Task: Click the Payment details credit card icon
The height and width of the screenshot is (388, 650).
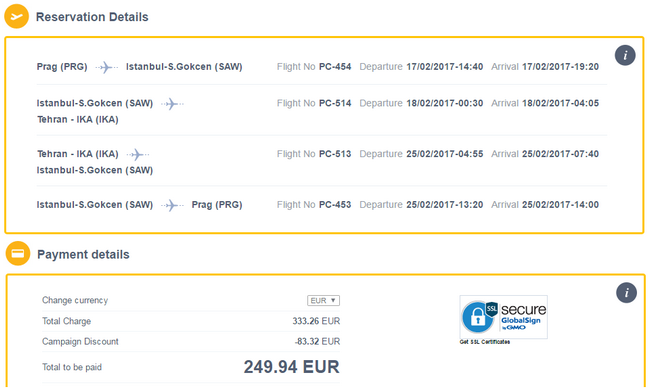Action: (x=17, y=253)
